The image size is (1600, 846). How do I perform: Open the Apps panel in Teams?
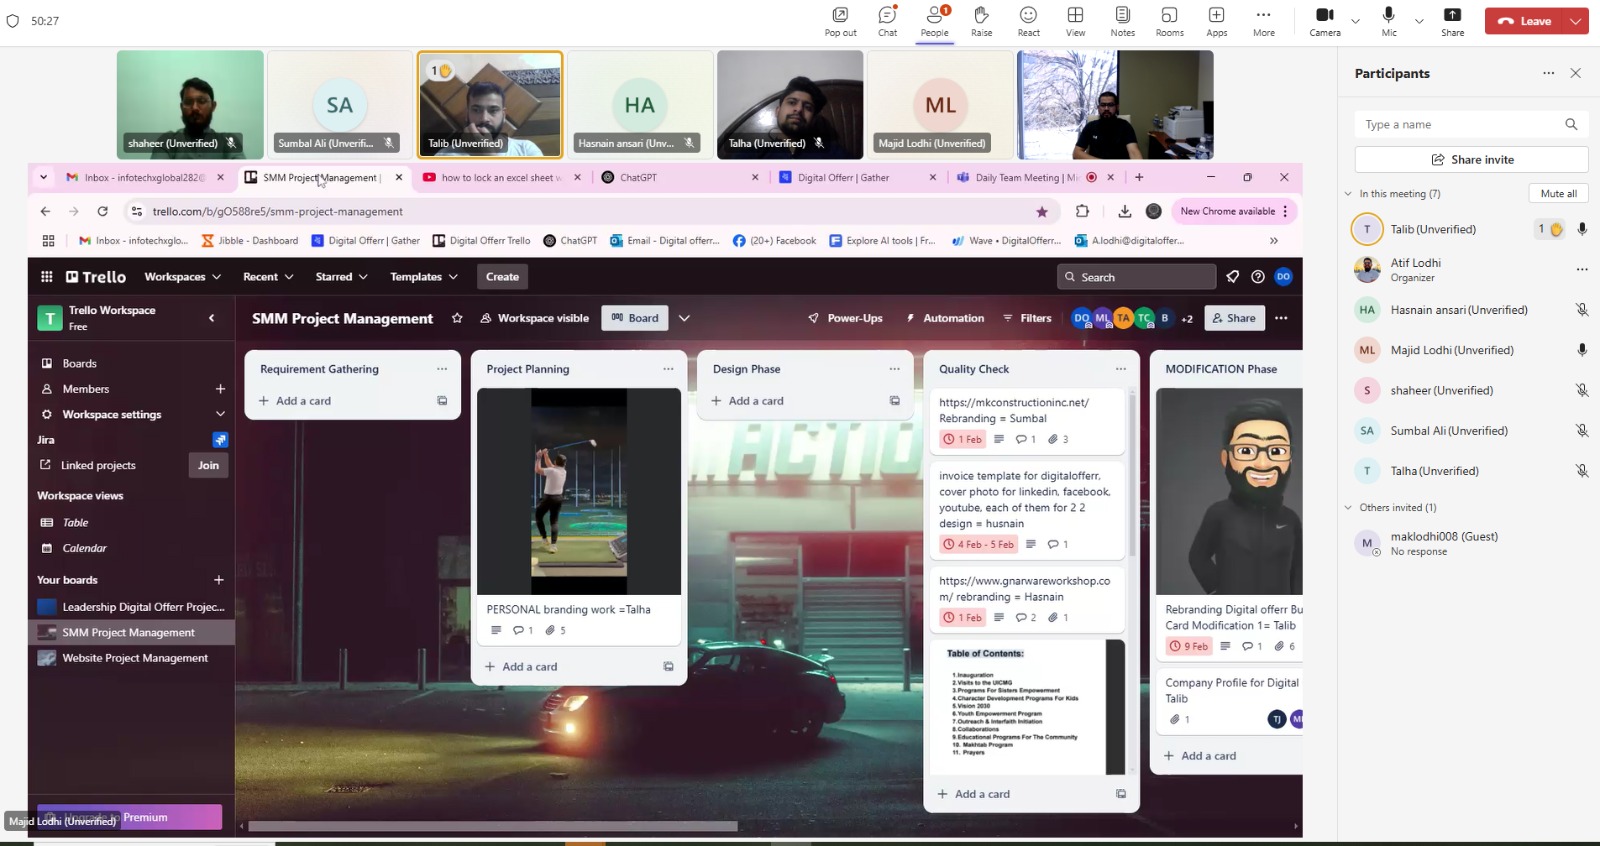(1216, 20)
